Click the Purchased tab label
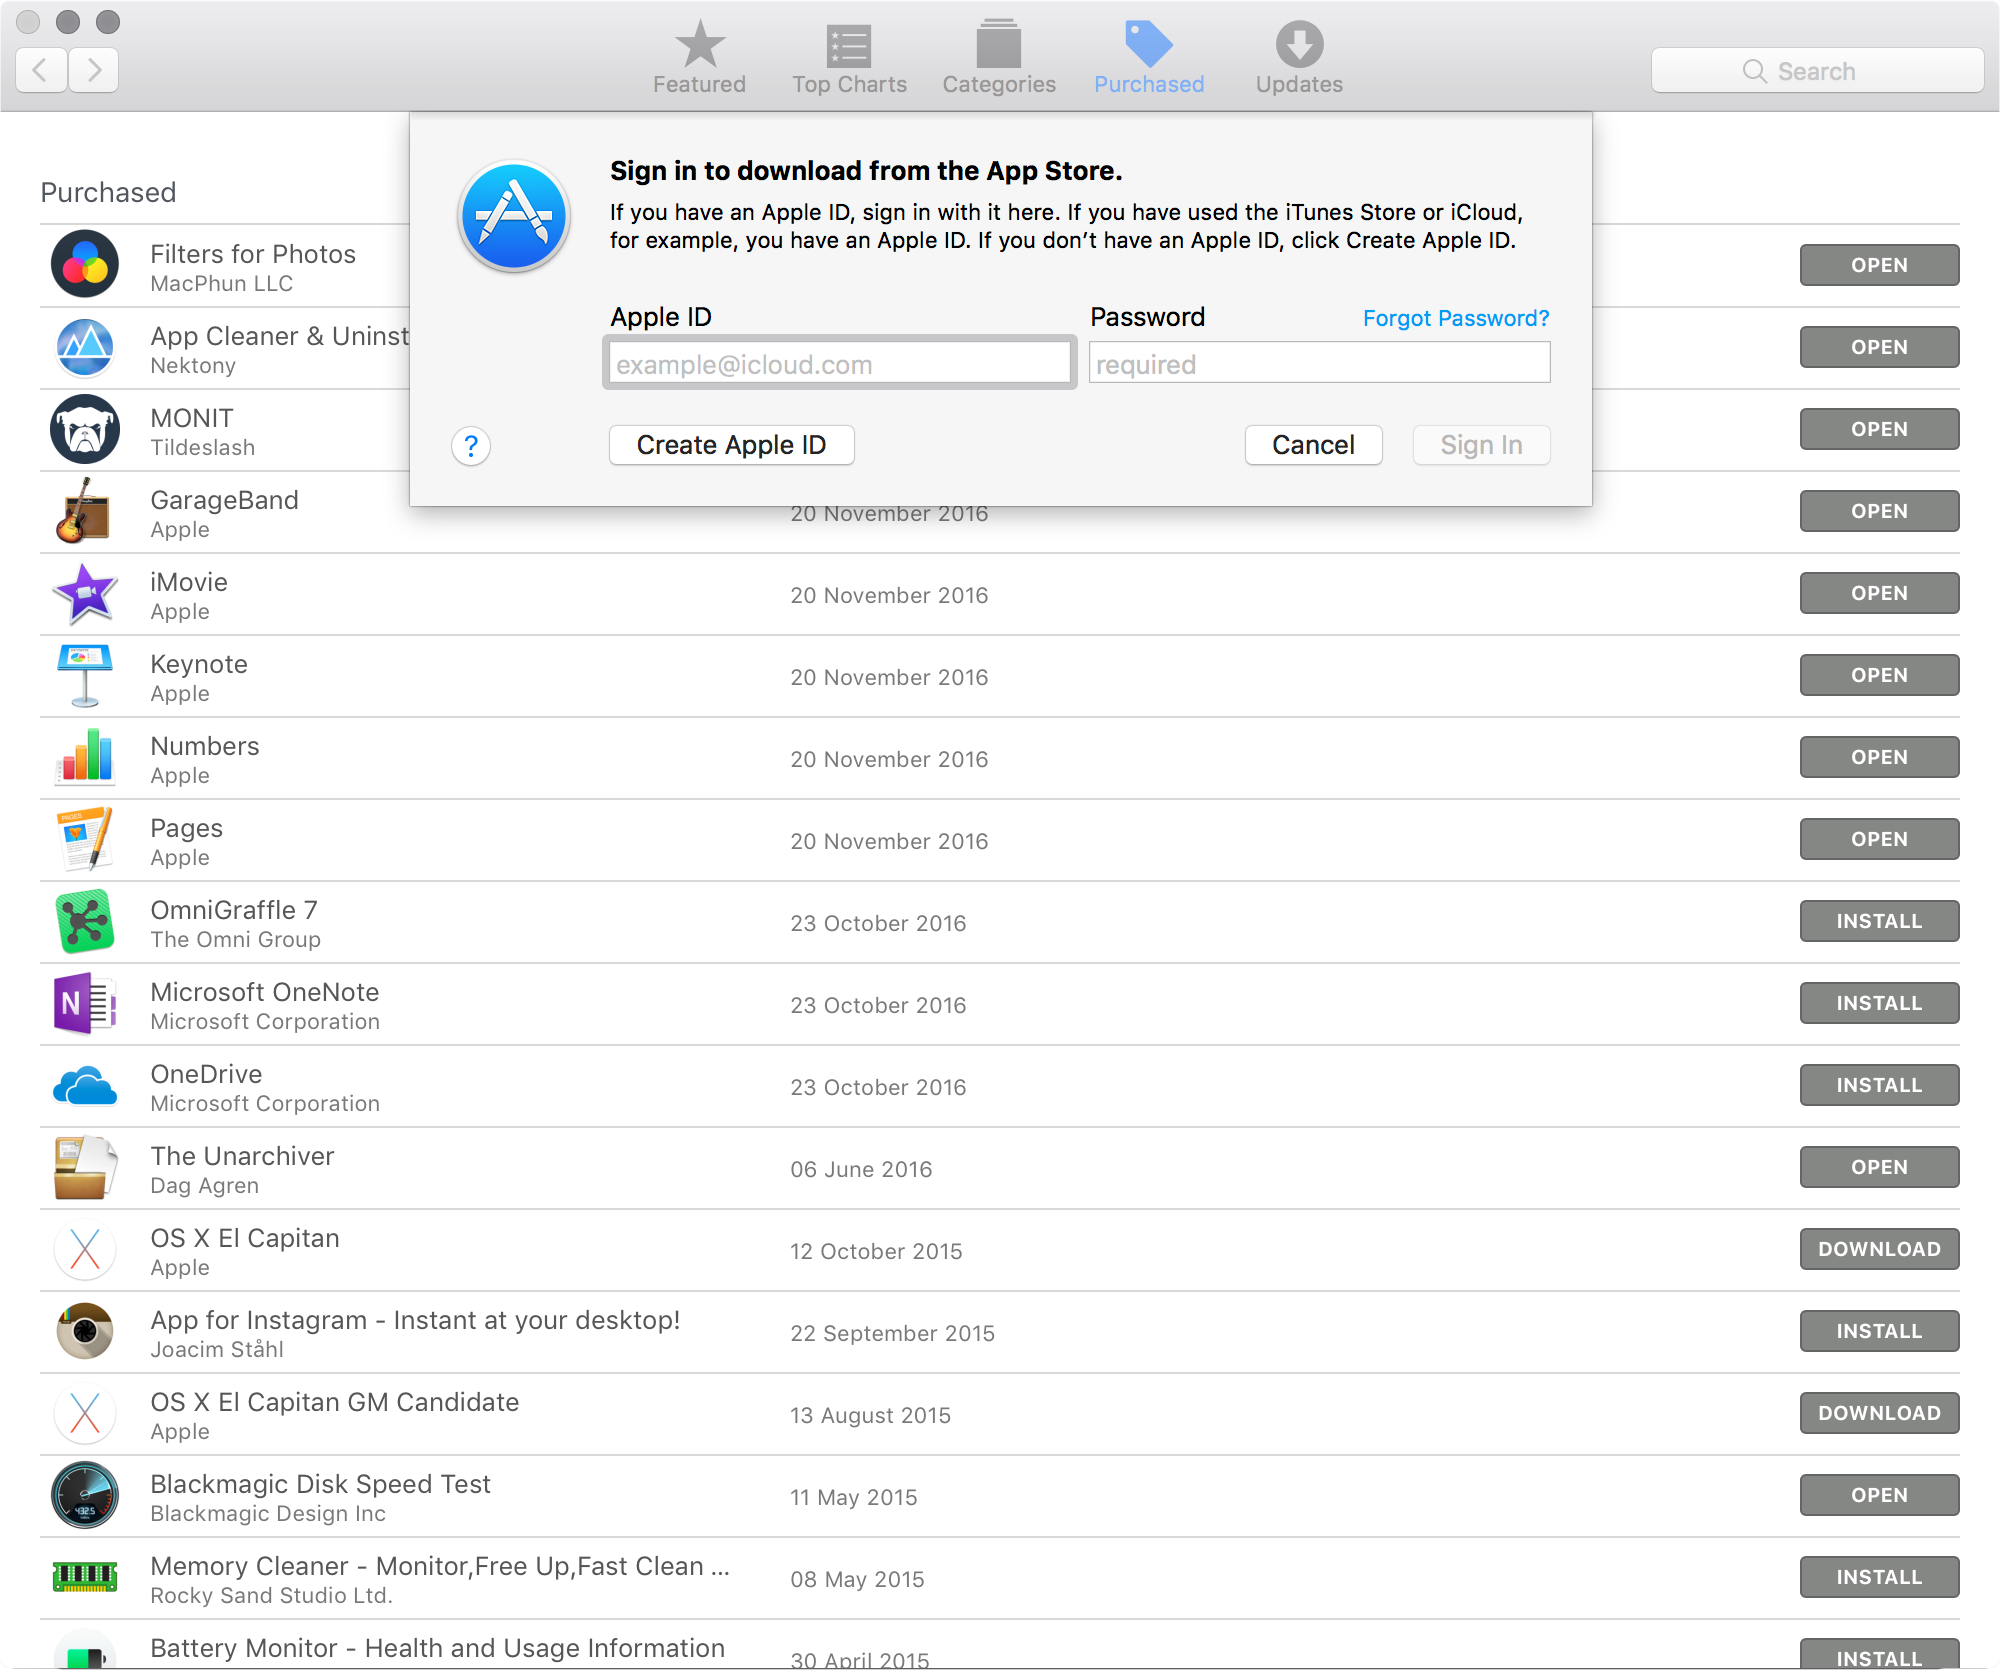This screenshot has height=1670, width=2000. [1149, 84]
